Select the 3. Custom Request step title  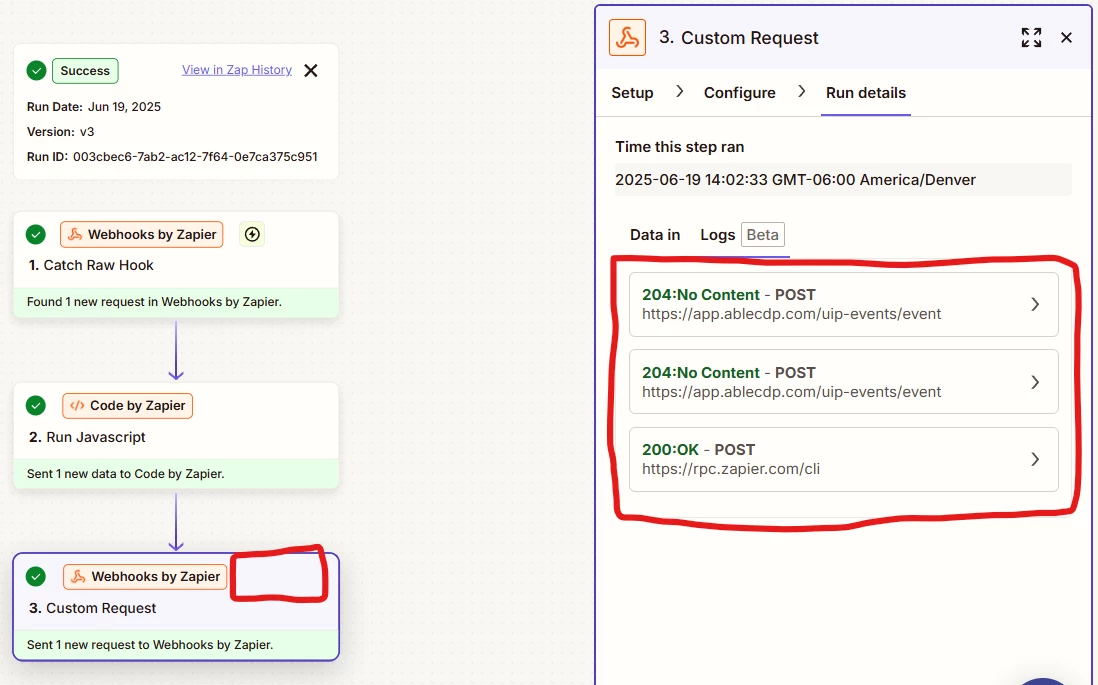[x=92, y=608]
